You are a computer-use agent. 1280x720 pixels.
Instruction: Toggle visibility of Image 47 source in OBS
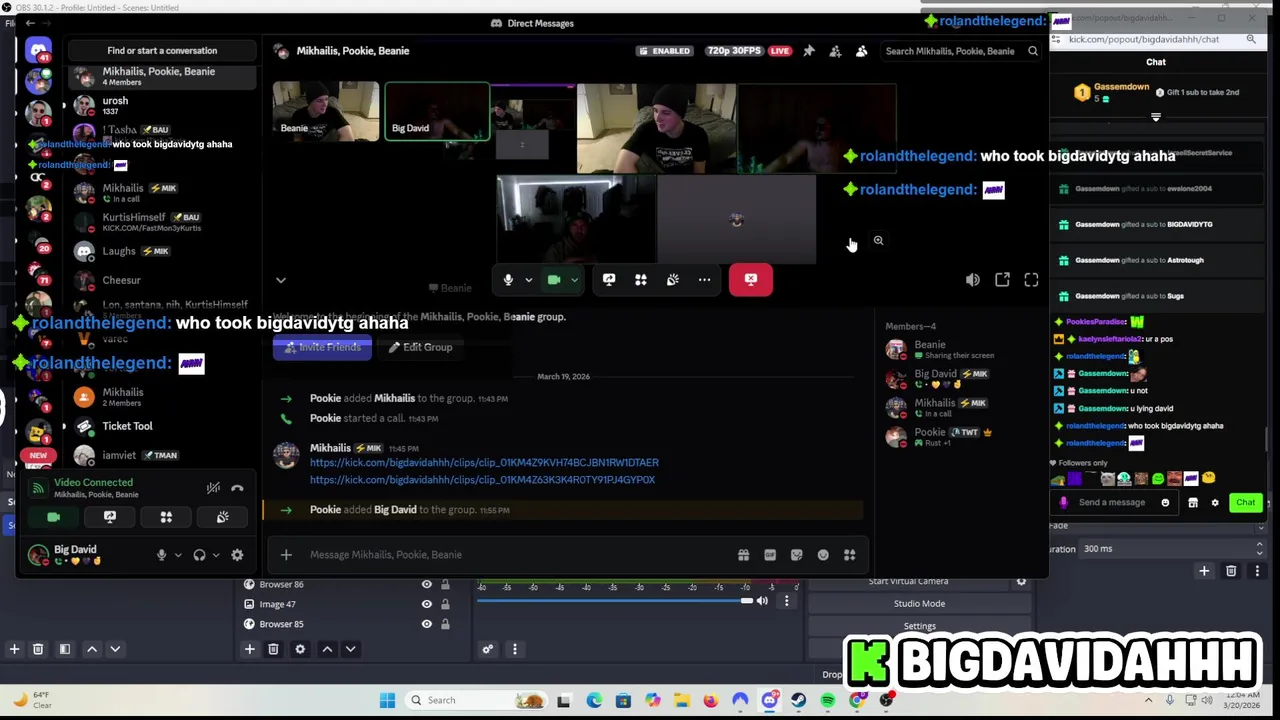tap(427, 604)
